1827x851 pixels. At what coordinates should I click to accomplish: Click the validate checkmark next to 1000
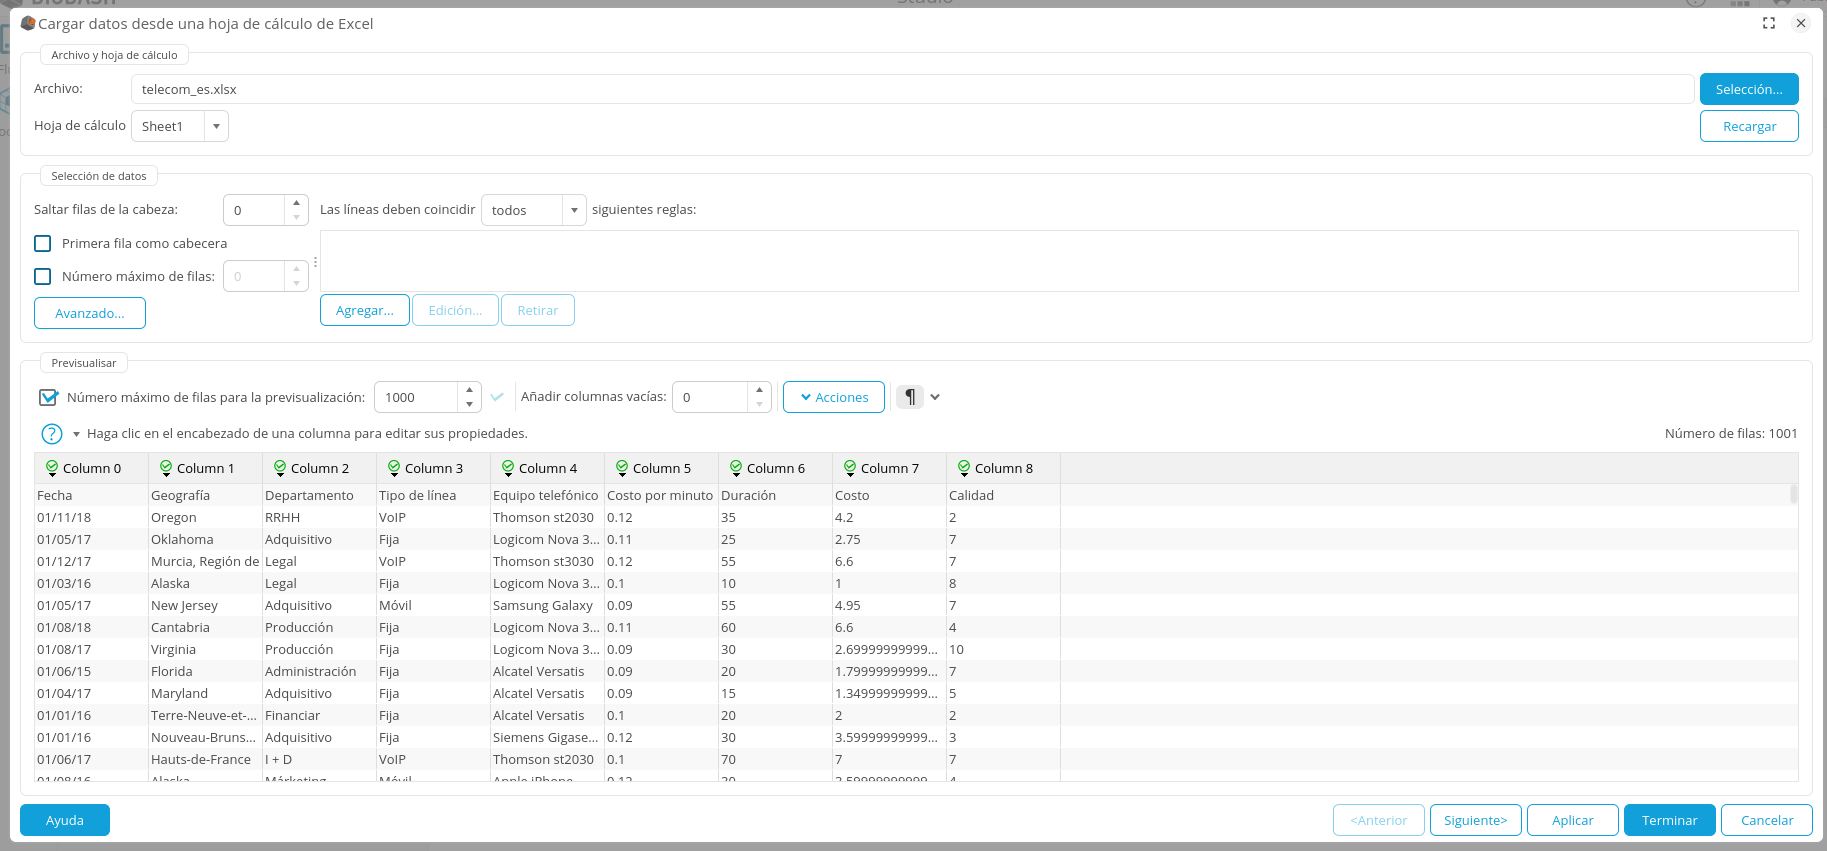point(497,397)
